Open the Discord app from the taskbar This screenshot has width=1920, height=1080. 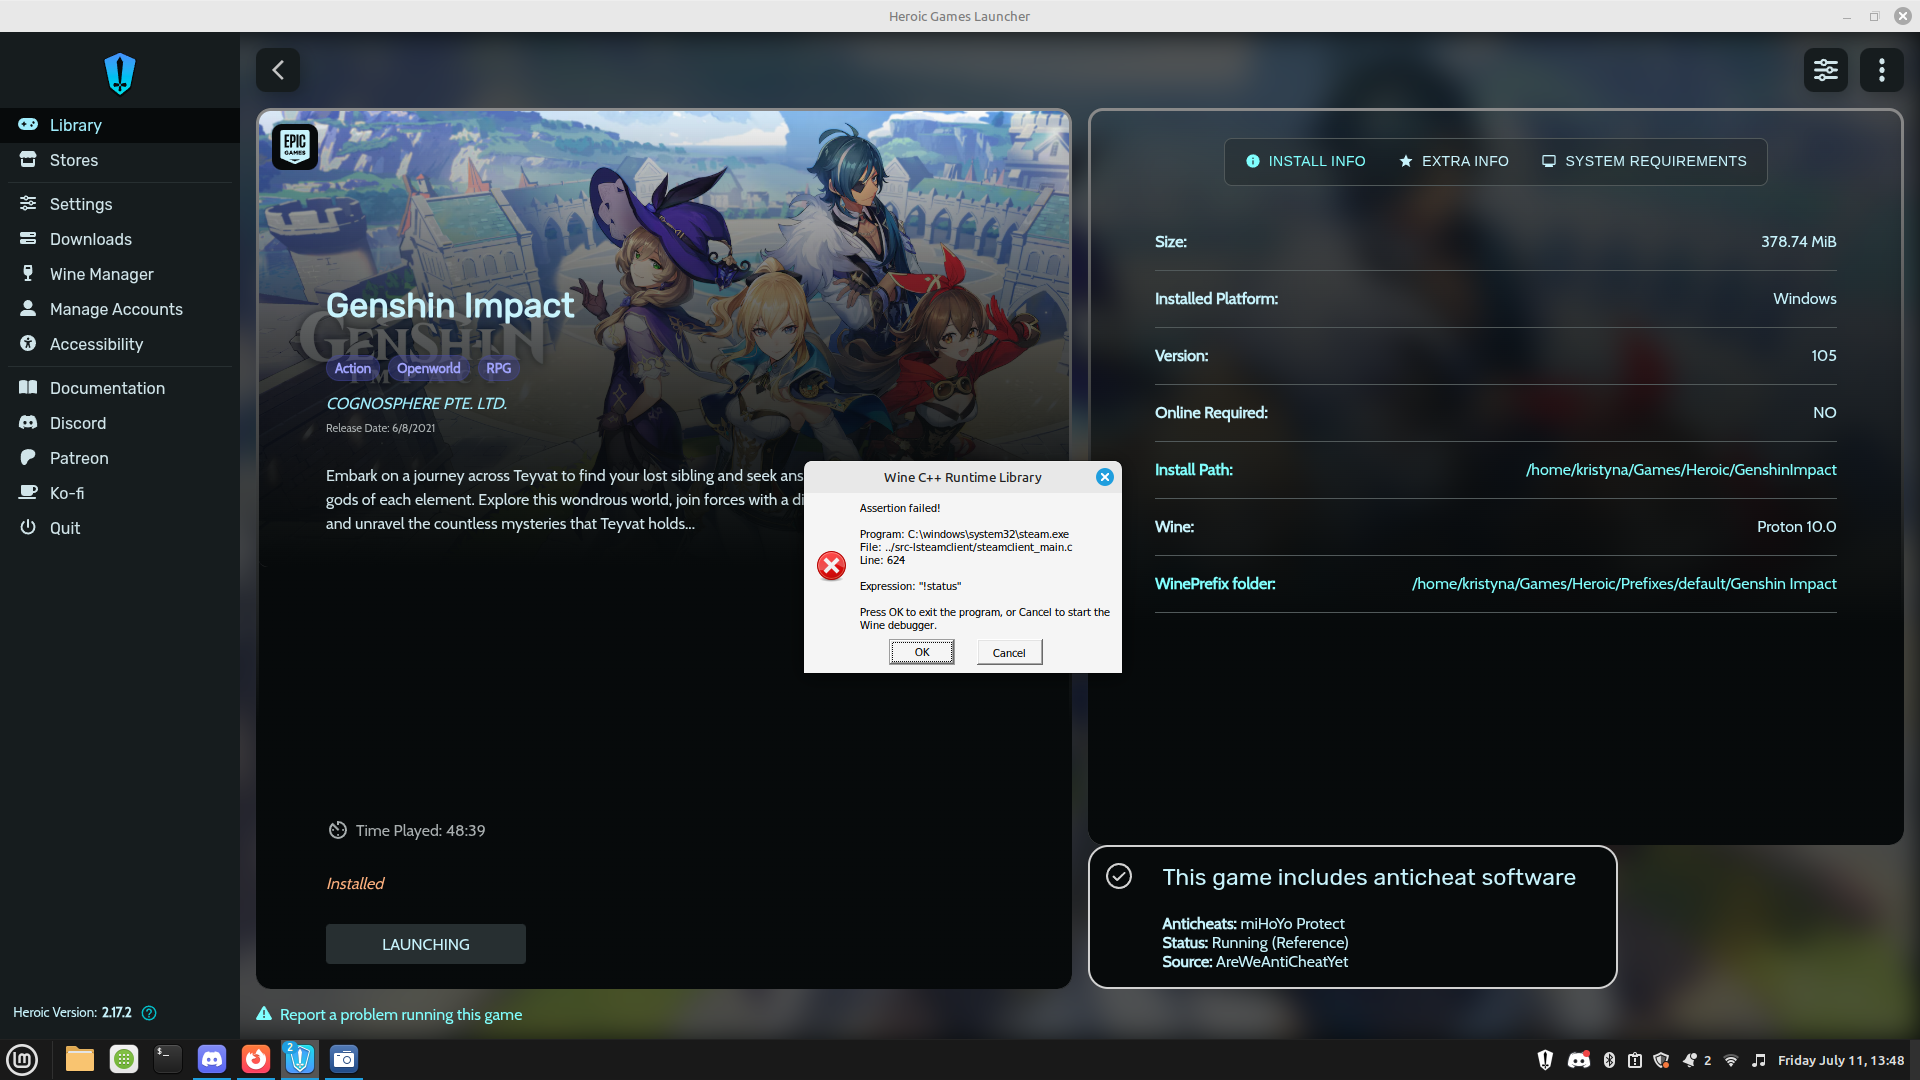(212, 1059)
